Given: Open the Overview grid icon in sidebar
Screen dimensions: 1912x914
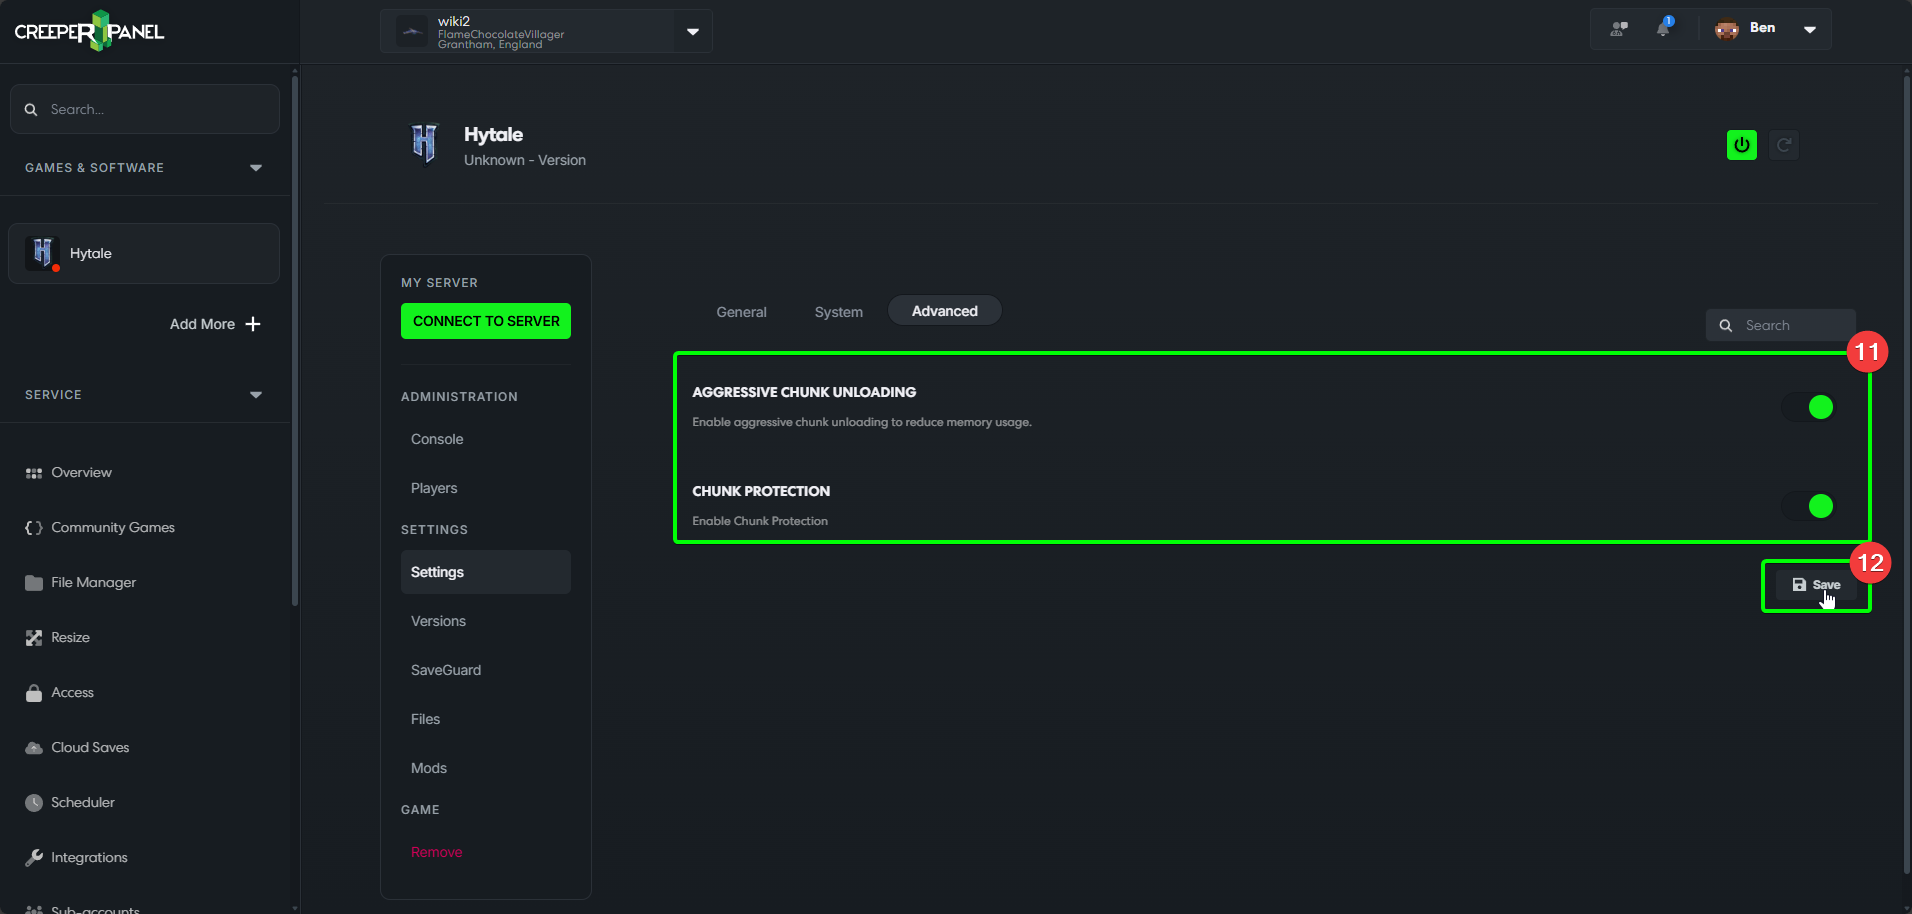Looking at the screenshot, I should click(x=33, y=472).
